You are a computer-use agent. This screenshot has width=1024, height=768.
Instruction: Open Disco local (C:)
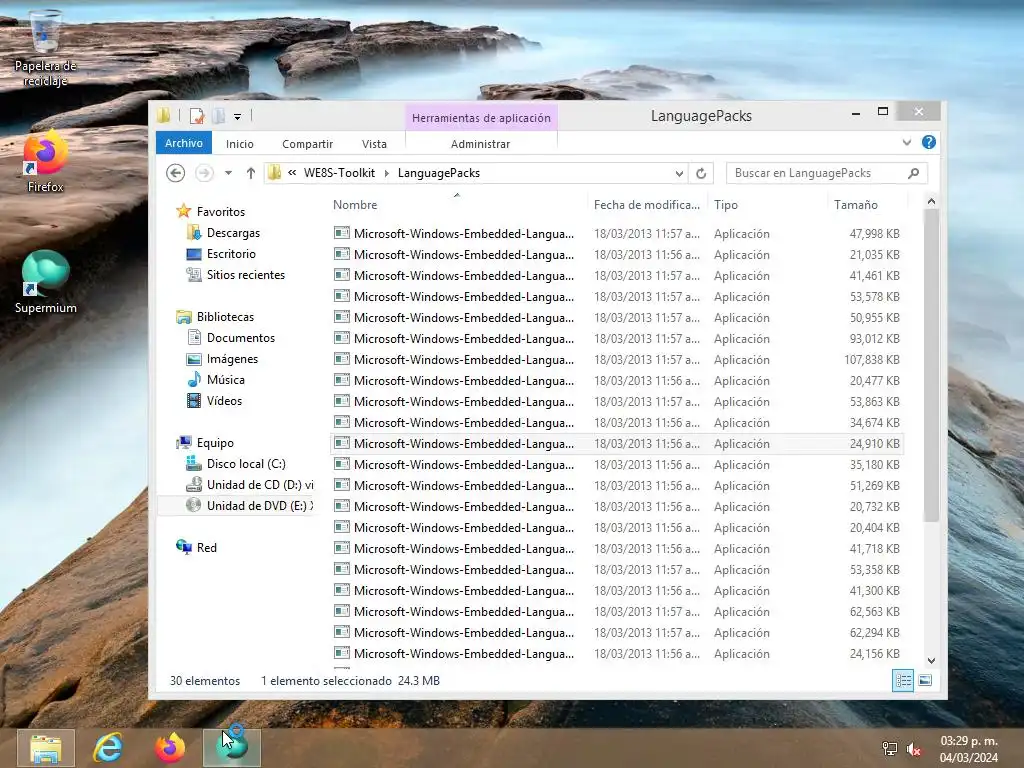coord(246,464)
